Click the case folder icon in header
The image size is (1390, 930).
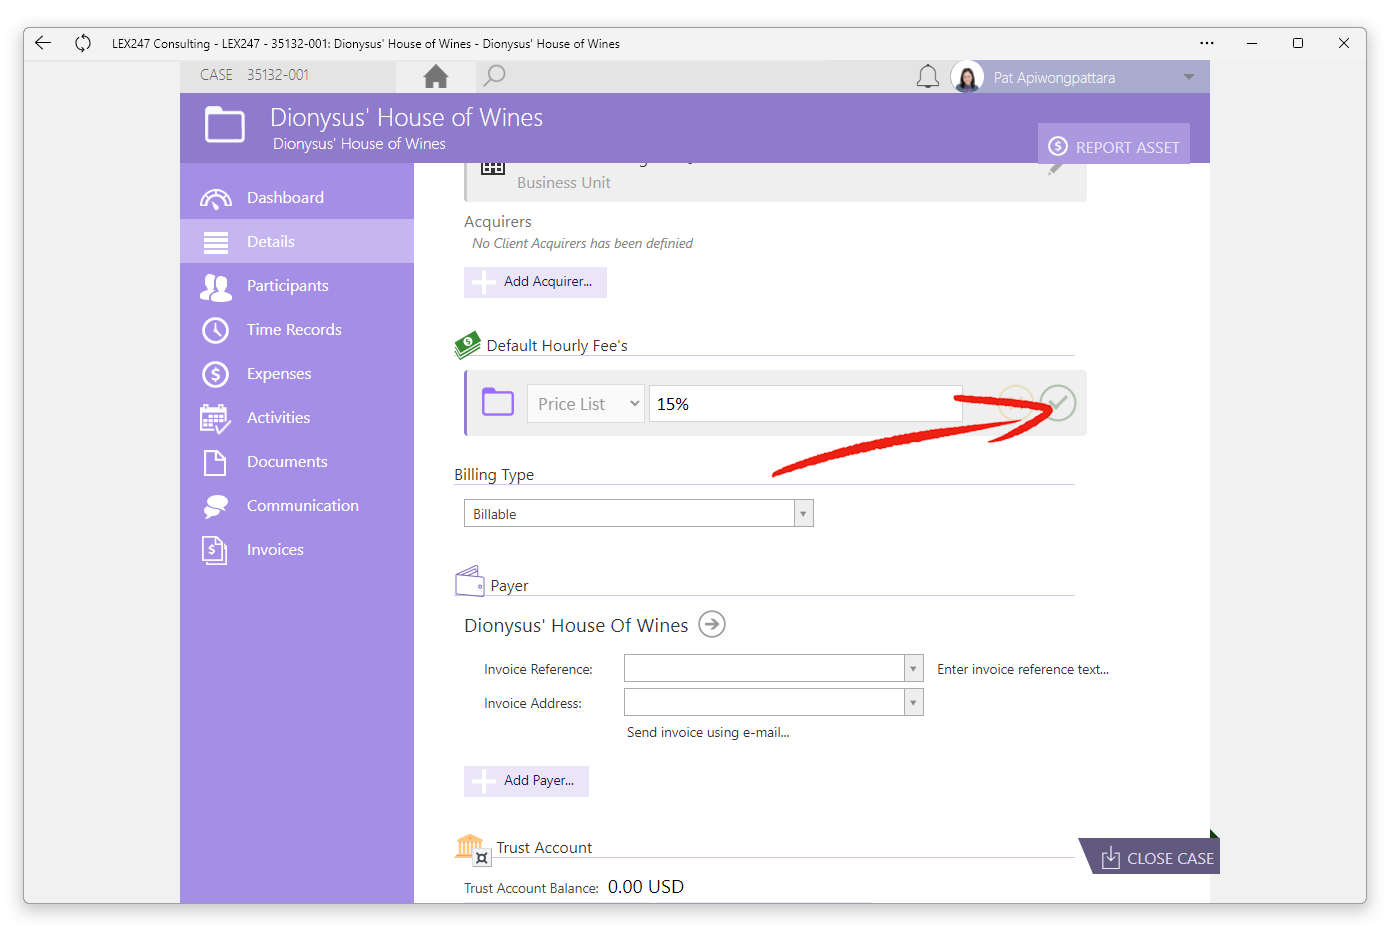pos(225,126)
